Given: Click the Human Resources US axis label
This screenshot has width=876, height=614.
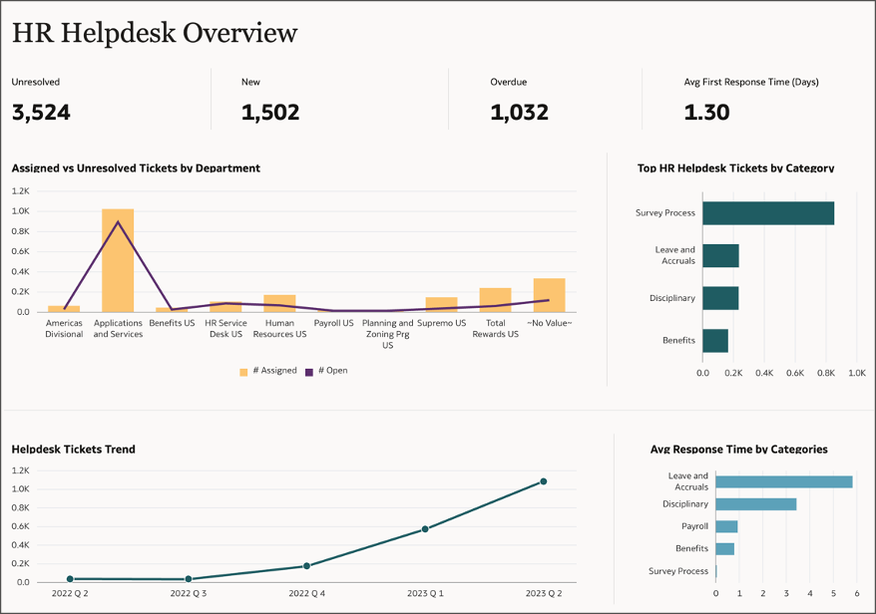Looking at the screenshot, I should [279, 329].
